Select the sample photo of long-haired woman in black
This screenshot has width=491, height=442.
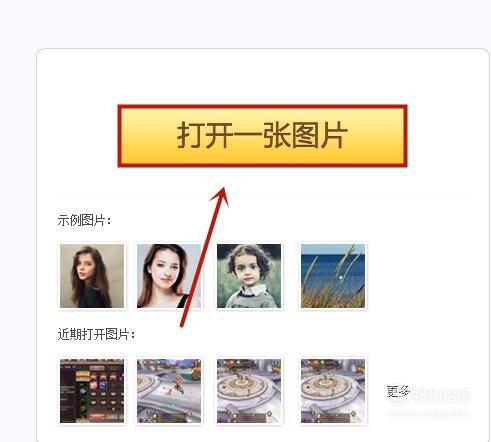92,276
